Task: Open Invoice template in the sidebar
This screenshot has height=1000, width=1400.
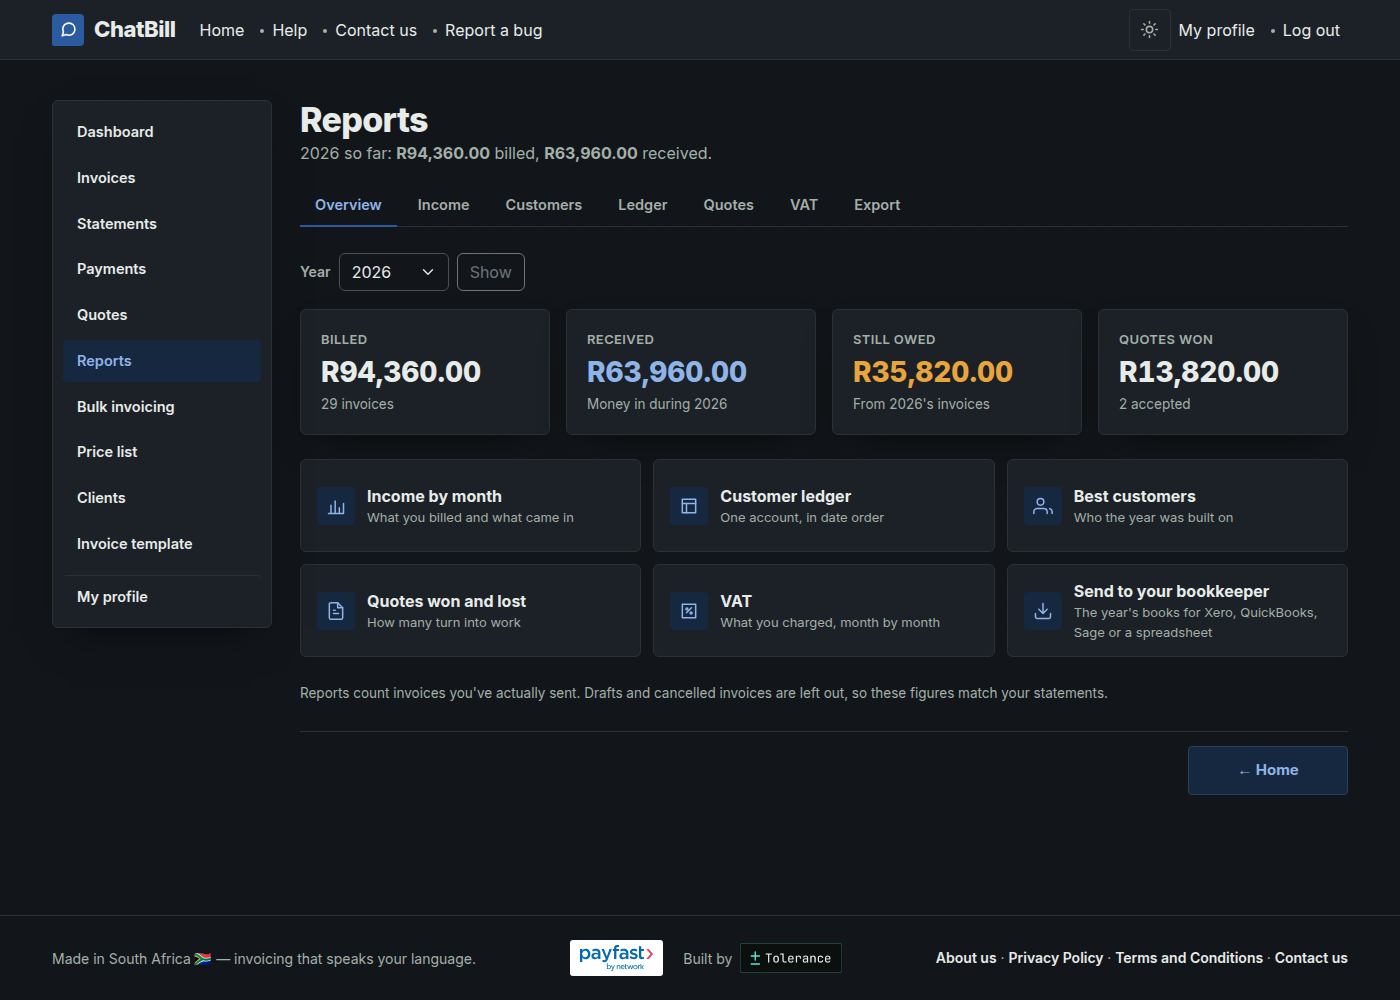Action: coord(162,544)
